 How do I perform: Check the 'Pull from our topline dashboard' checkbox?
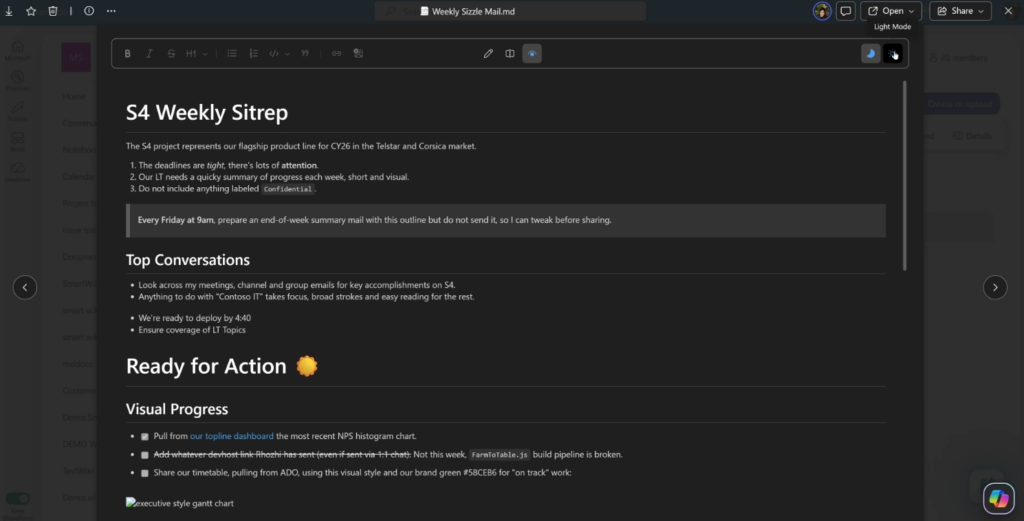[x=144, y=437]
